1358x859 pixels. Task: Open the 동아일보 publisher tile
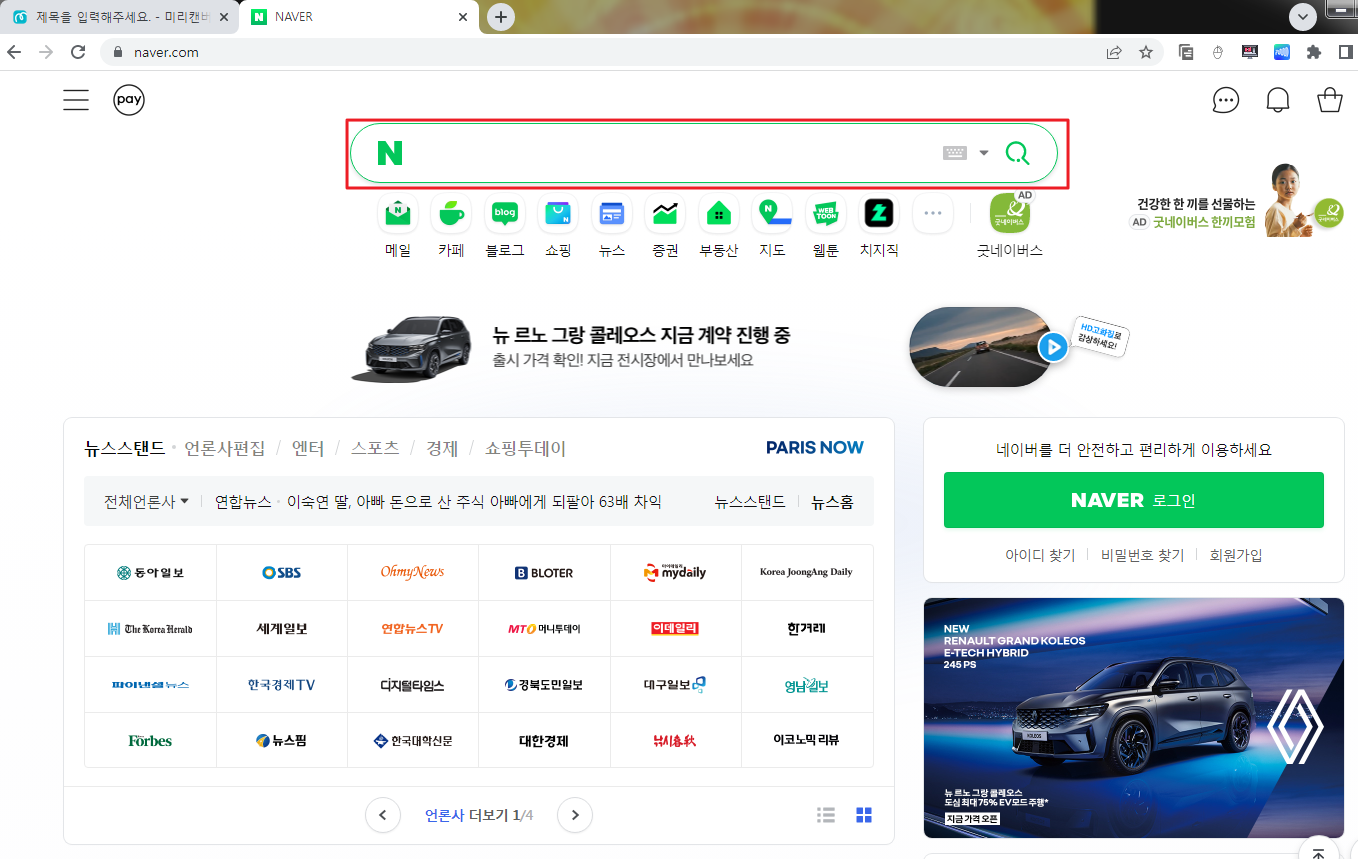[x=150, y=573]
